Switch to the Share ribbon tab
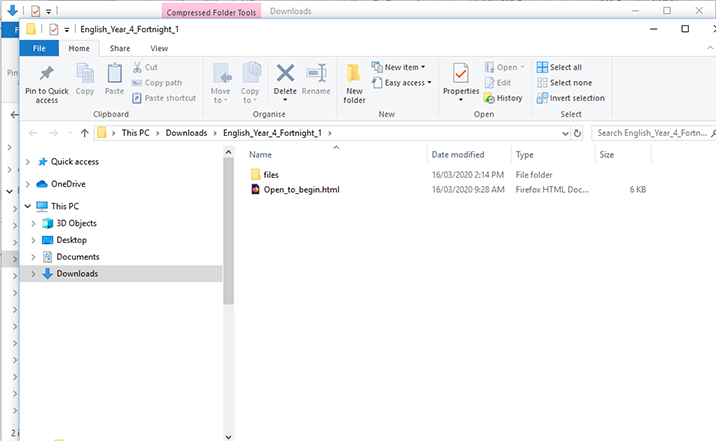Viewport: 716px width, 441px height. [x=120, y=48]
